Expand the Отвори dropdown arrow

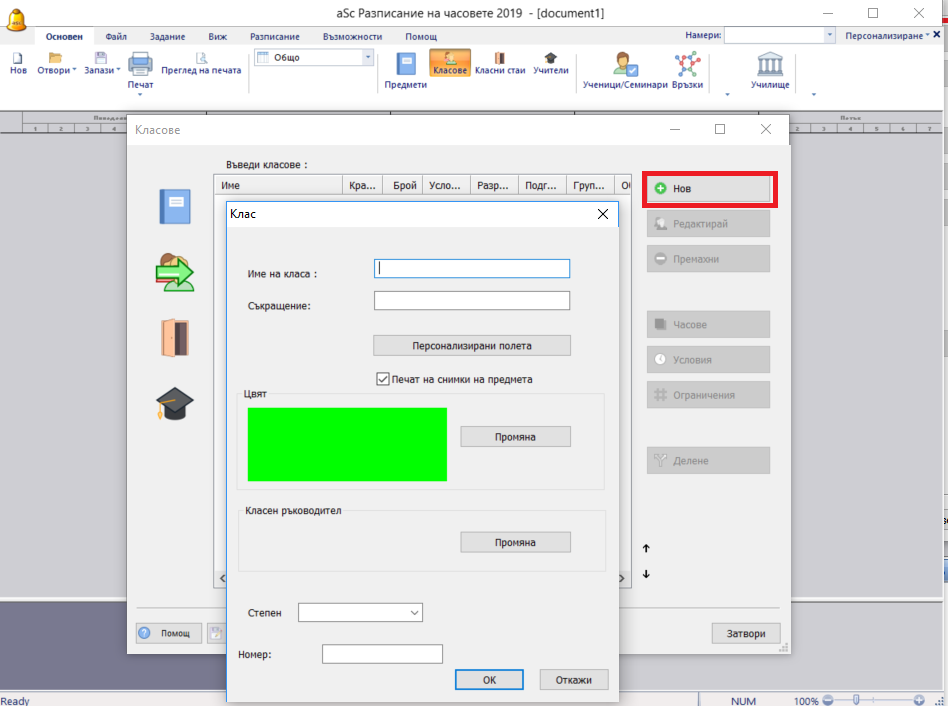tap(74, 71)
